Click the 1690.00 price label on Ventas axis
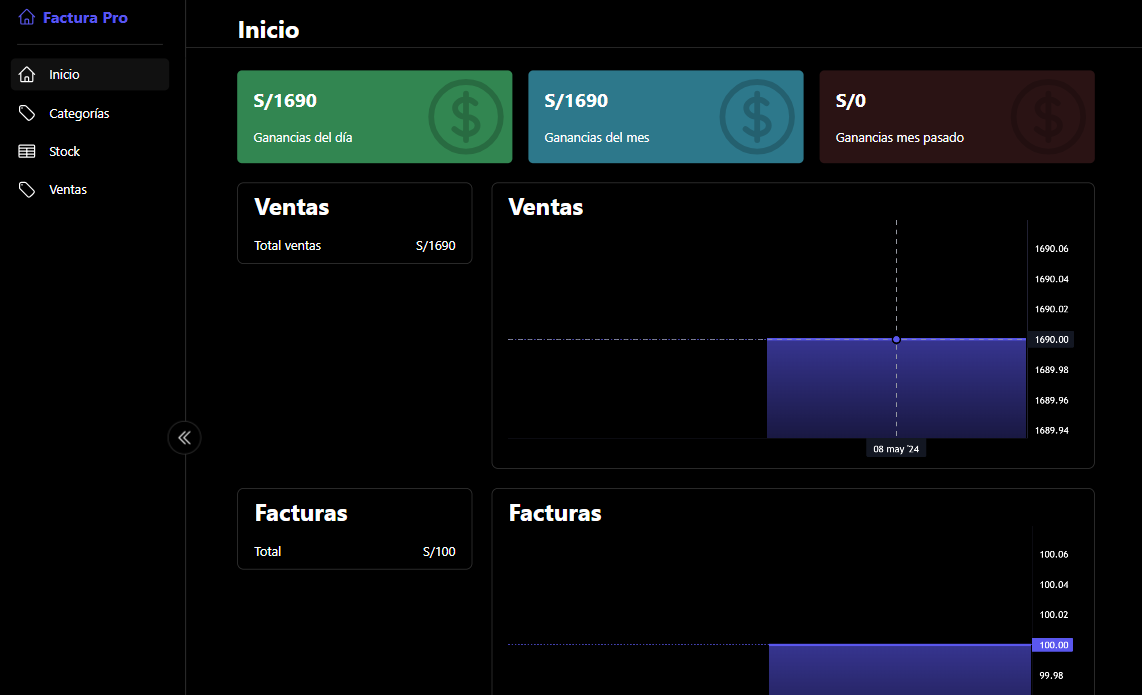 click(x=1051, y=340)
